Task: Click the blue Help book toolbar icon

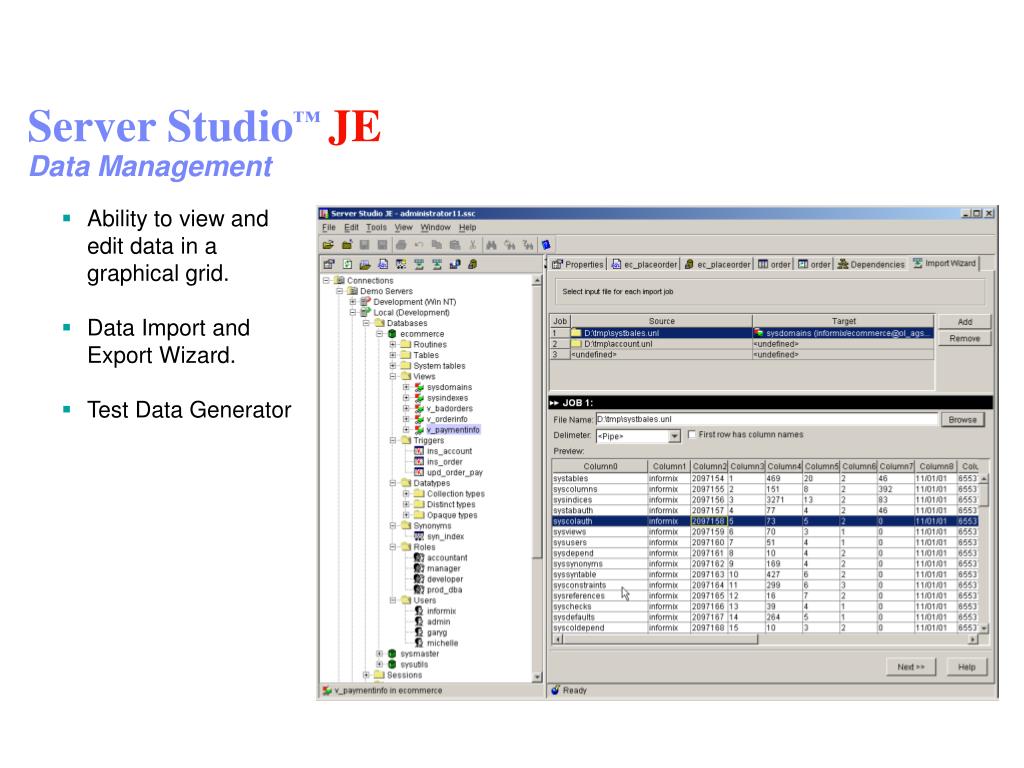Action: tap(546, 245)
